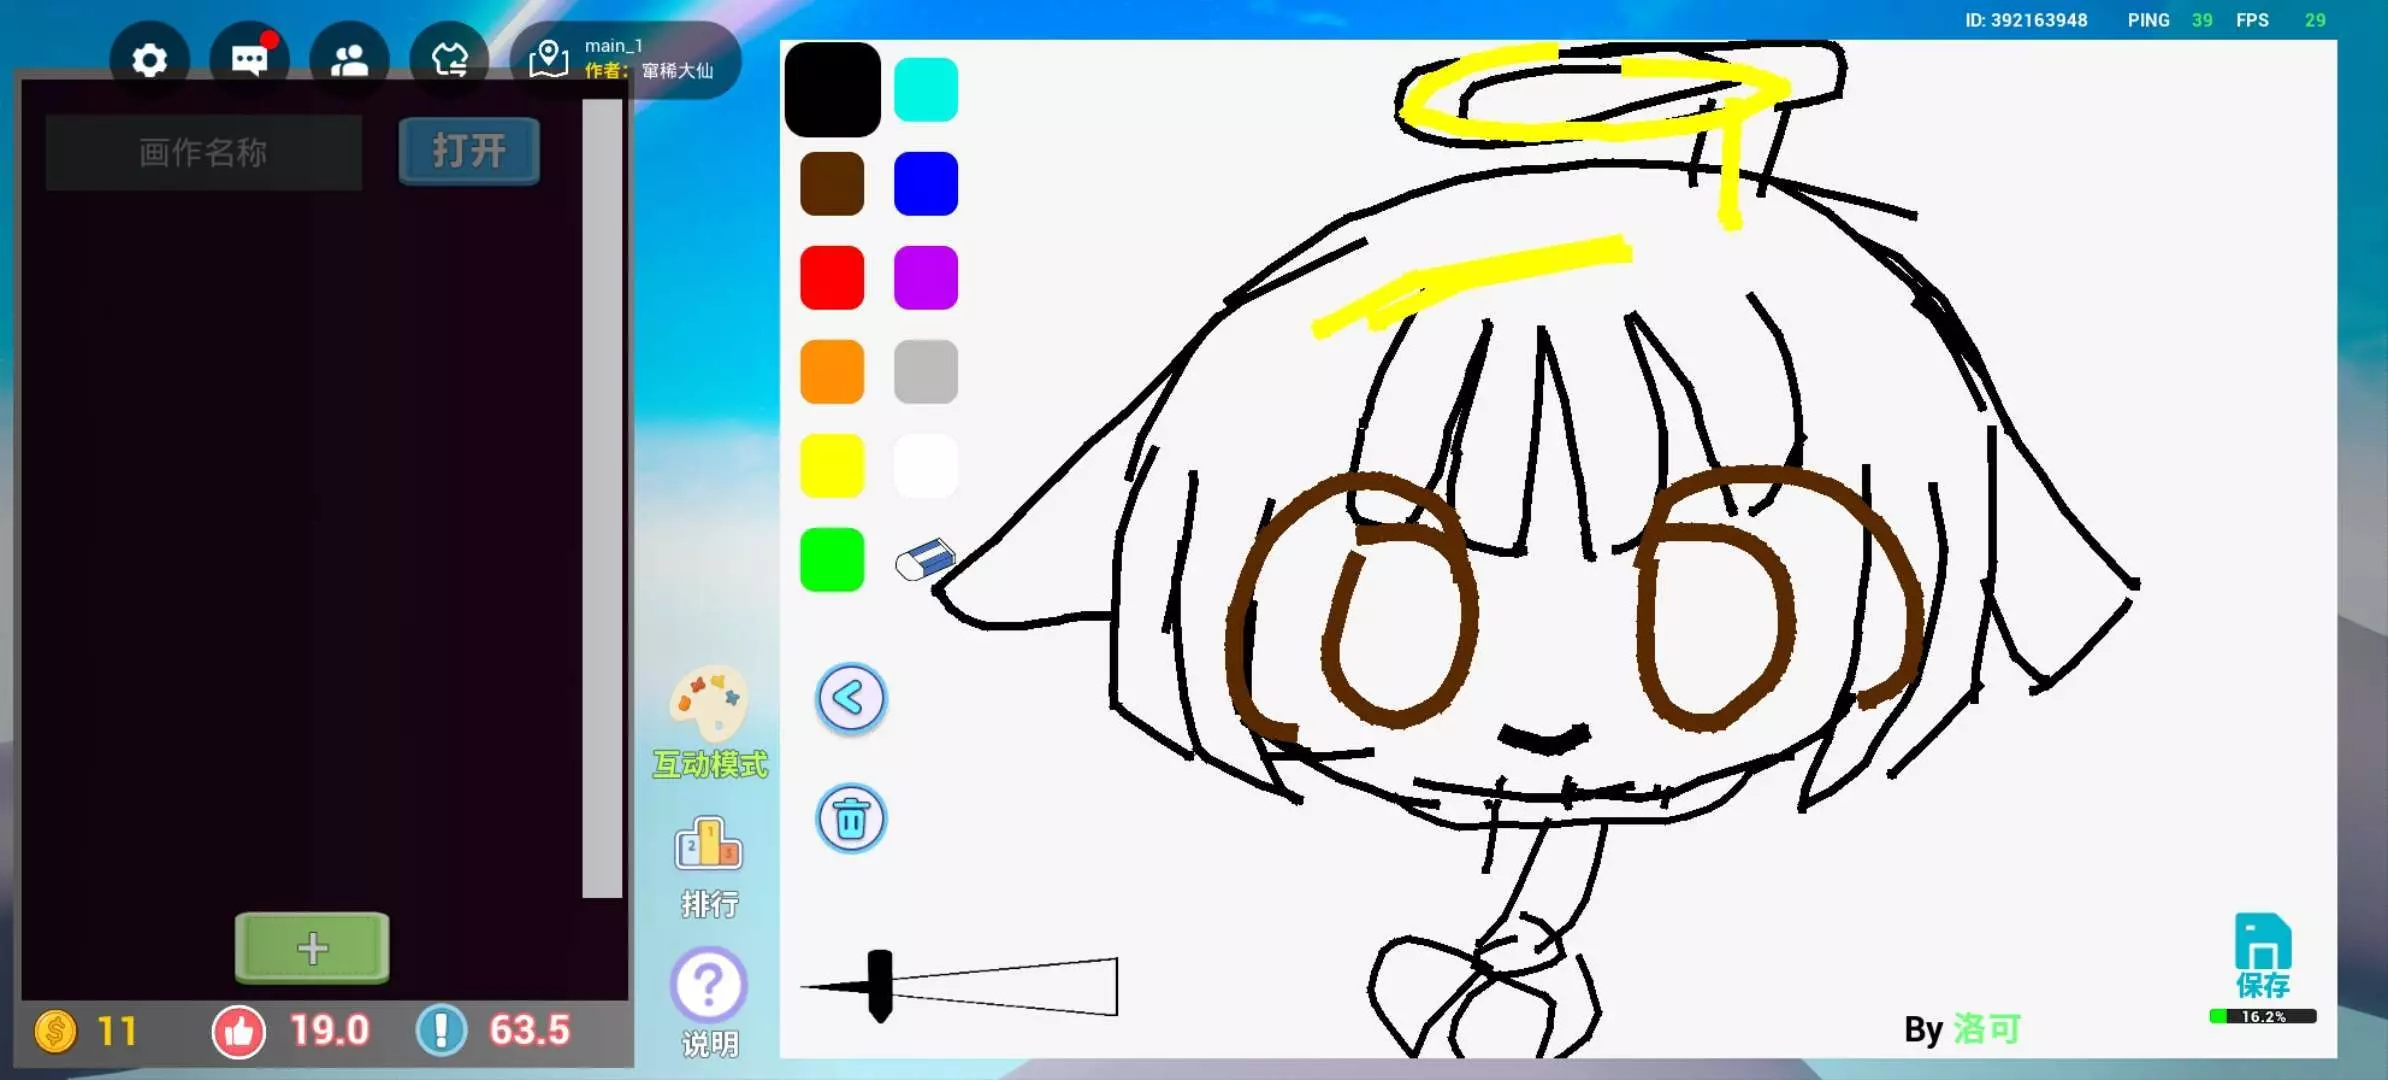
Task: Open the settings gear icon
Action: (149, 61)
